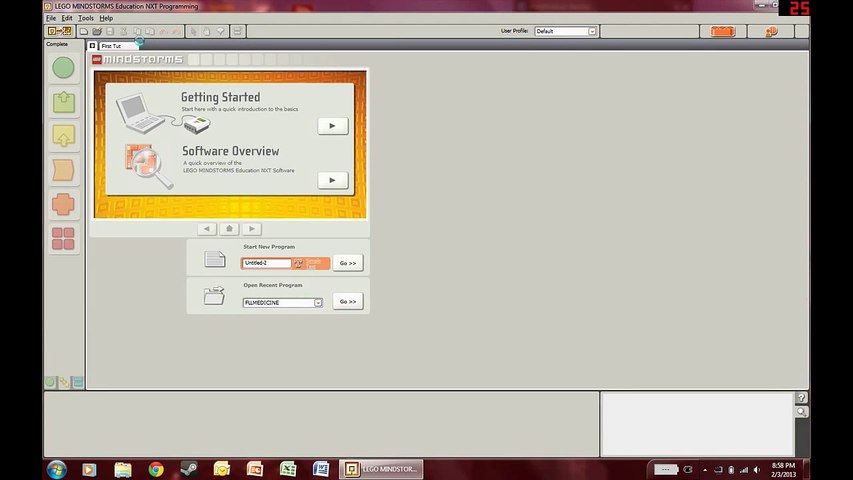Image resolution: width=853 pixels, height=480 pixels.
Task: Switch to Complete palette tab at bottom
Action: [x=64, y=383]
